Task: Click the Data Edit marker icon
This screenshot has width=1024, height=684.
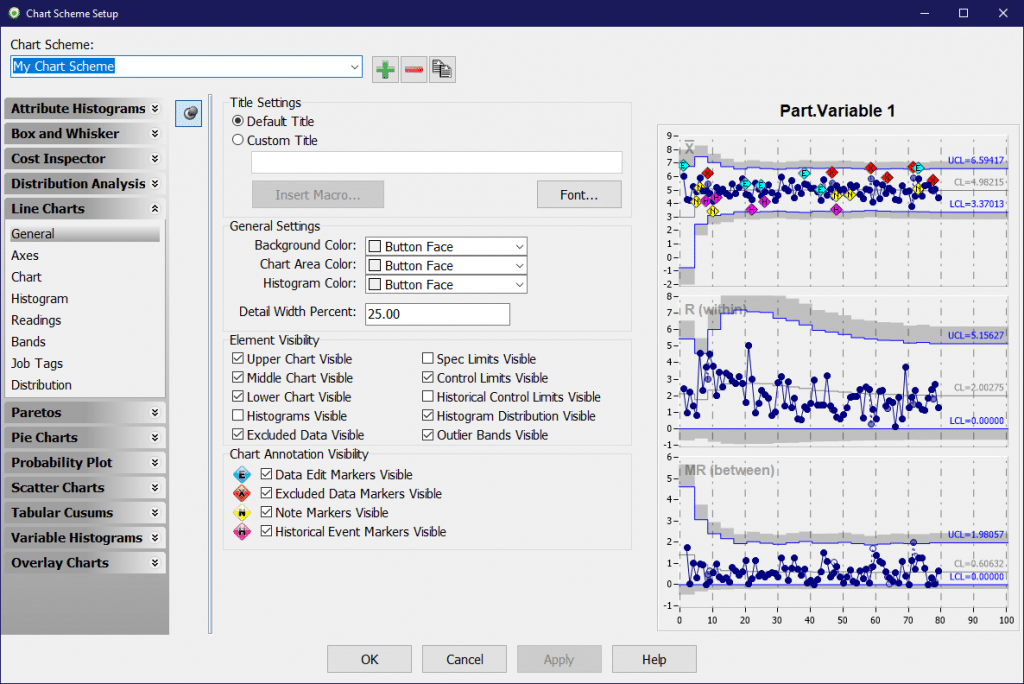Action: tap(241, 475)
